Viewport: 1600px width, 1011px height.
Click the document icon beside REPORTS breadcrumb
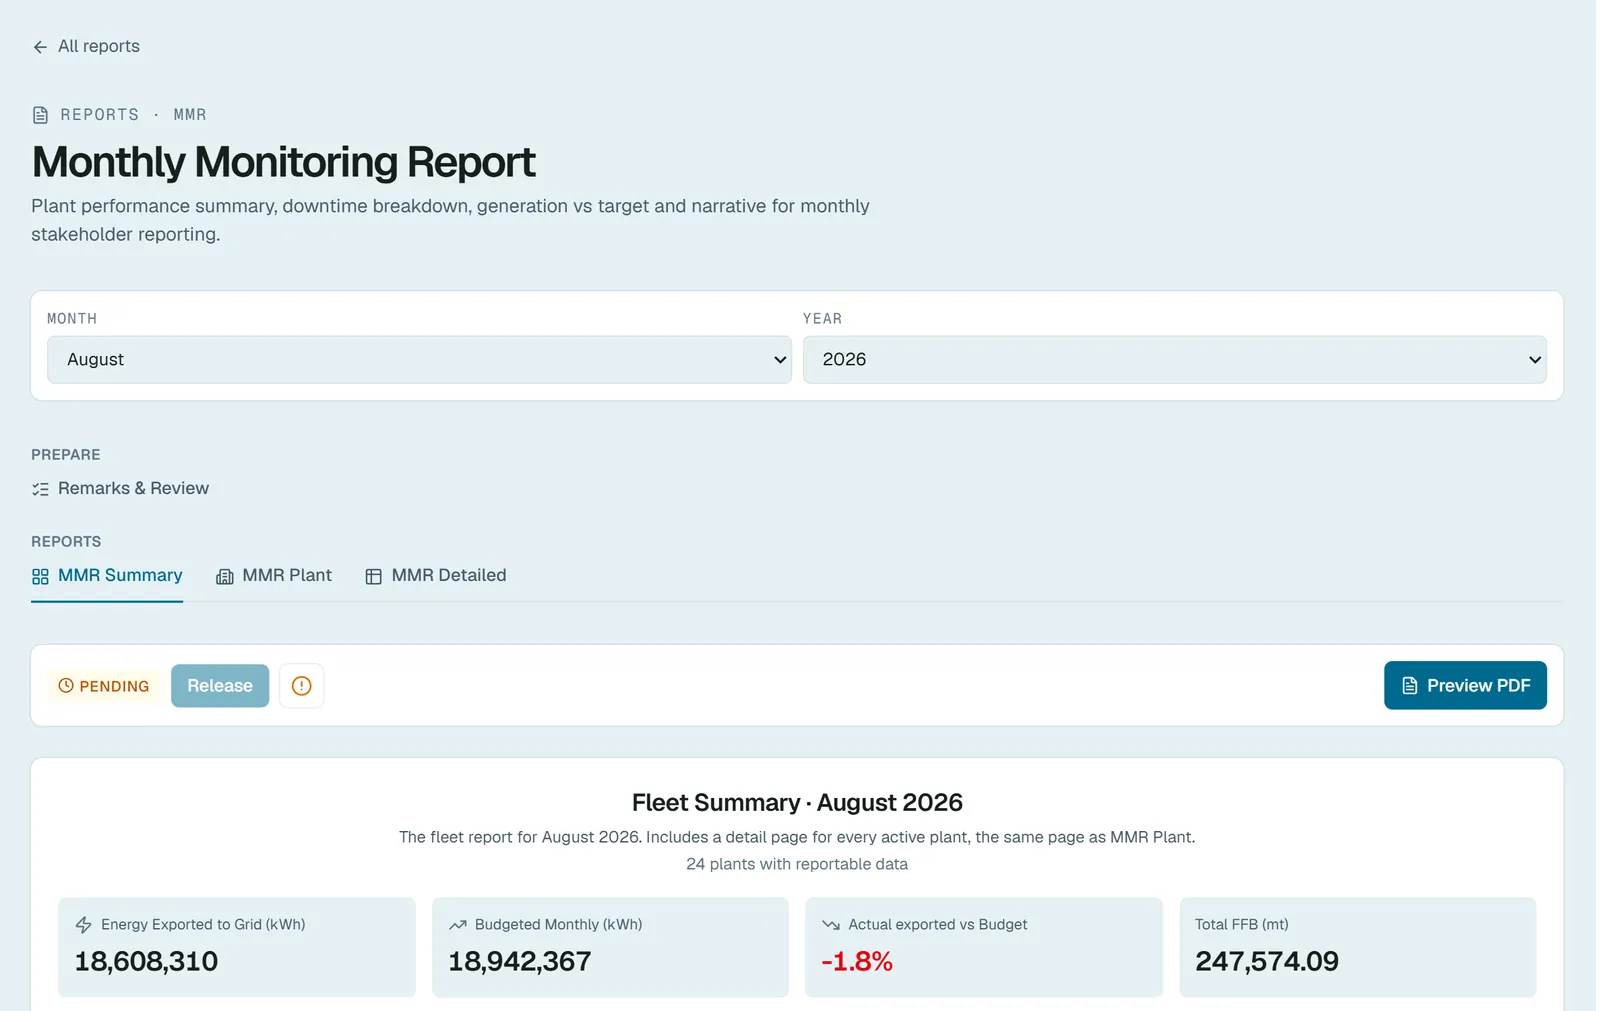(40, 115)
